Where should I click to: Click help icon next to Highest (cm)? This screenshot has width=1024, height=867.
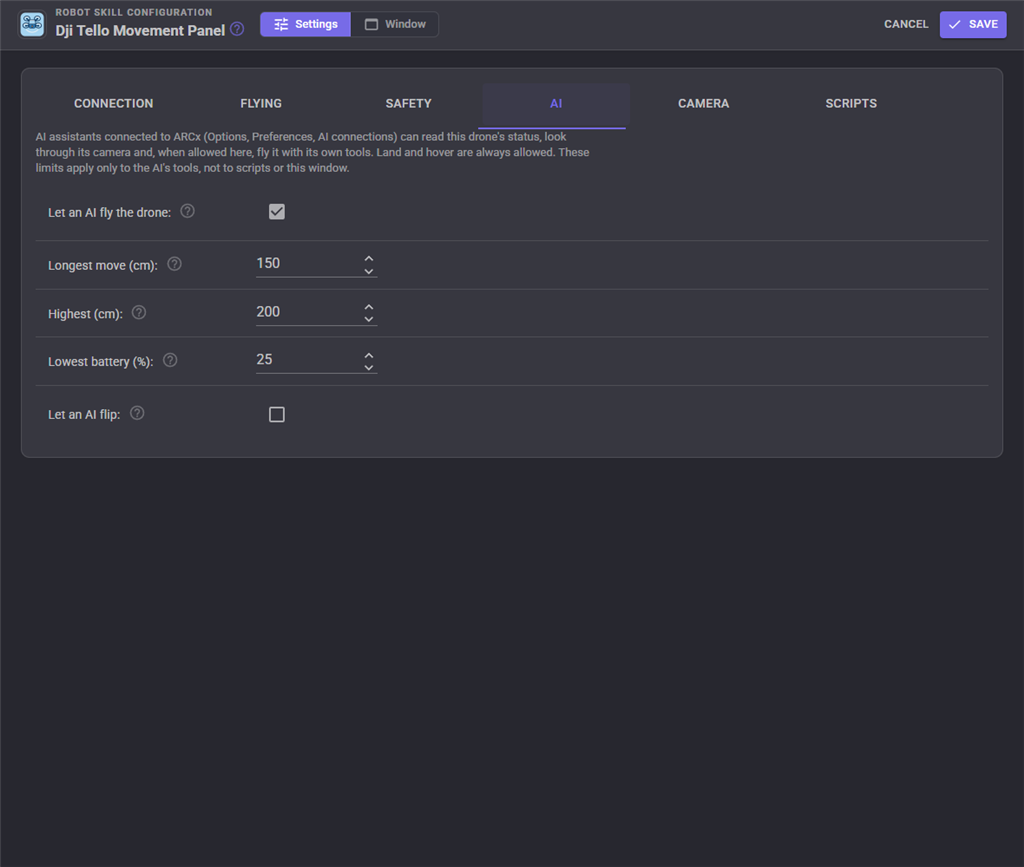pyautogui.click(x=139, y=313)
